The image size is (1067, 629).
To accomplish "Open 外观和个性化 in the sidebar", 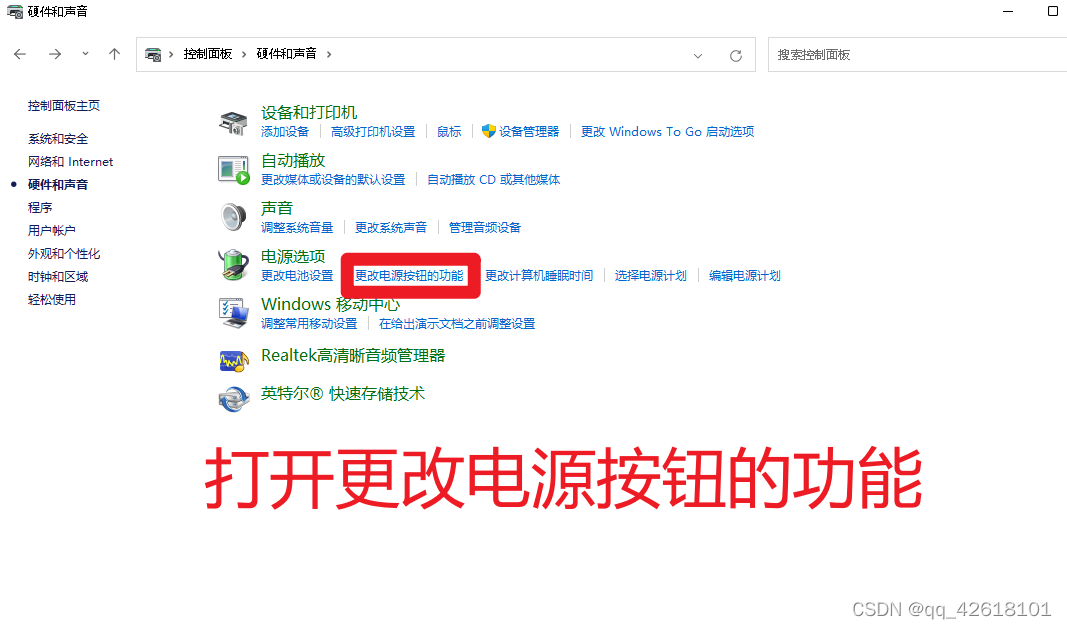I will click(x=64, y=254).
